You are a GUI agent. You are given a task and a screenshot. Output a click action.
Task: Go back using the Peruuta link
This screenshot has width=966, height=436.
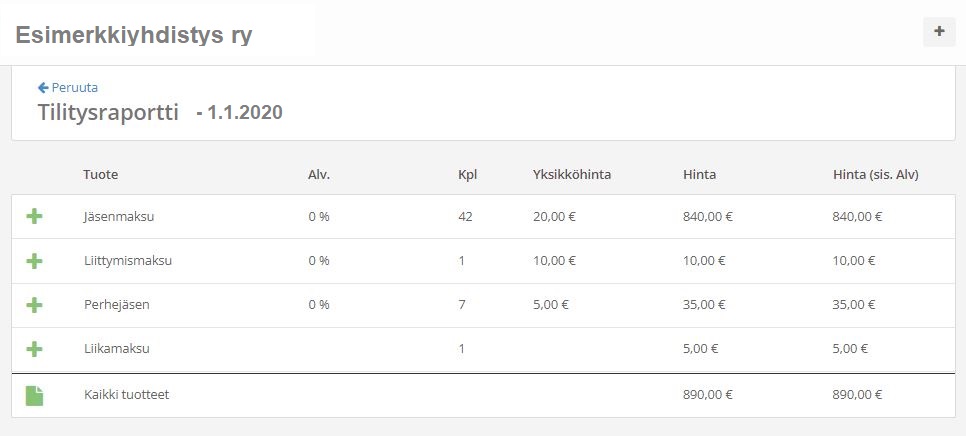(74, 88)
